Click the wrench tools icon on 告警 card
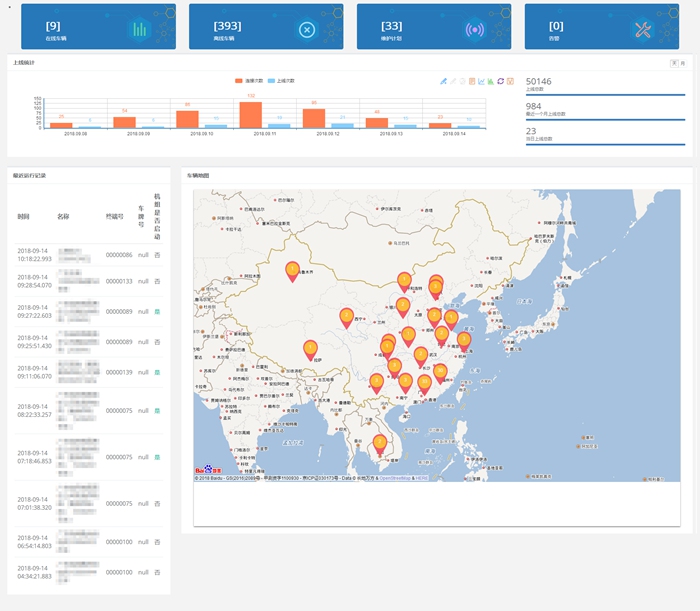The height and width of the screenshot is (611, 700). click(x=642, y=29)
